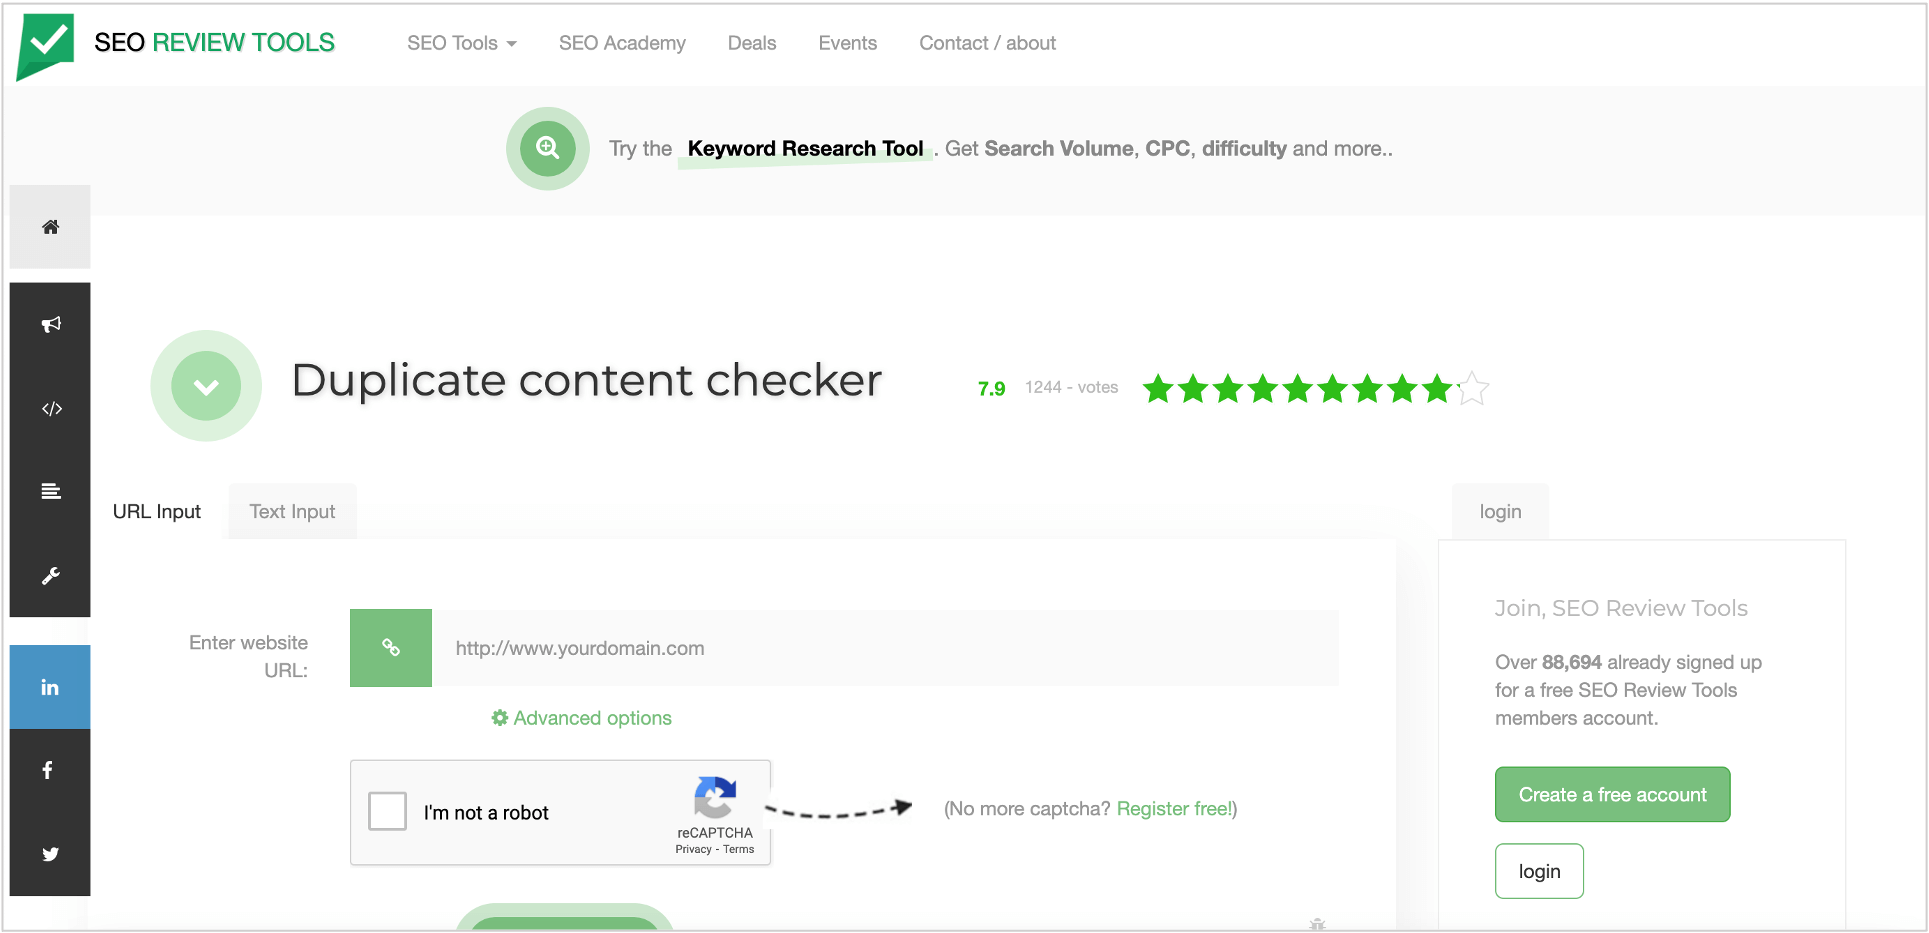Screen dimensions: 1929x933
Task: Click the 7.9 rating score
Action: point(992,388)
